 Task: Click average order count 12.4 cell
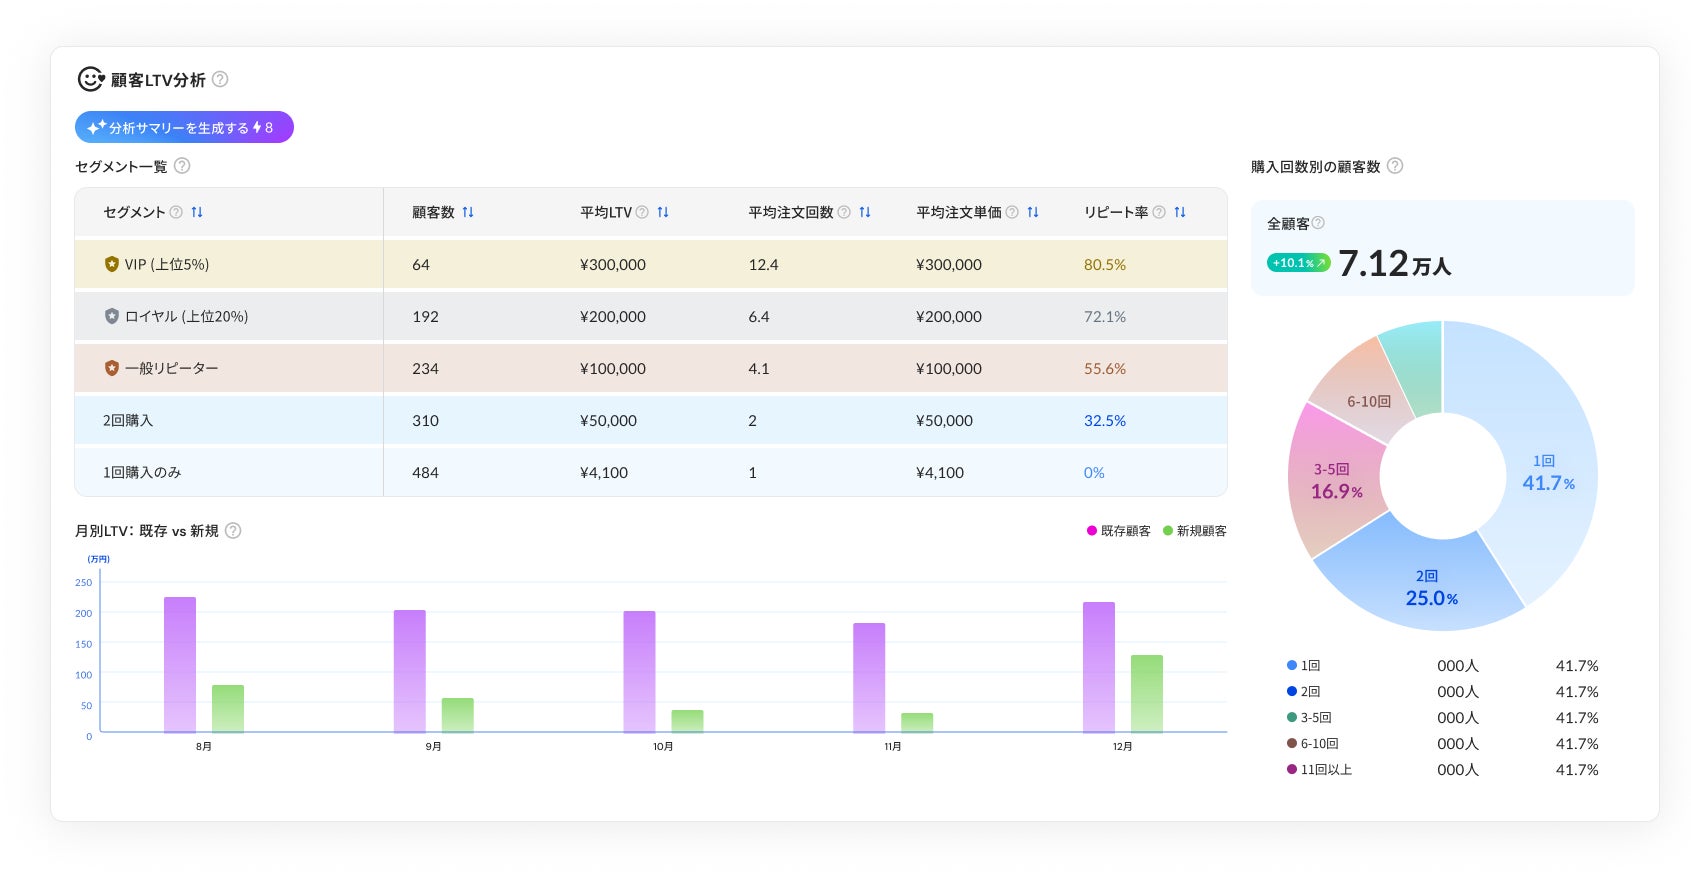763,264
